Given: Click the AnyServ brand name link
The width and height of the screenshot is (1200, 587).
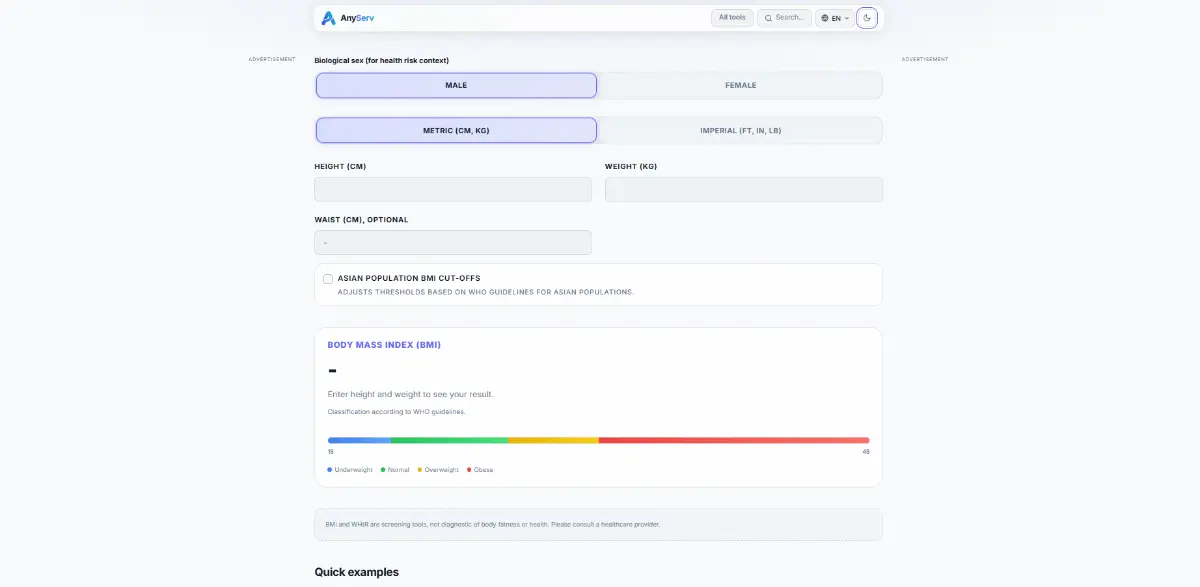Looking at the screenshot, I should coord(357,18).
